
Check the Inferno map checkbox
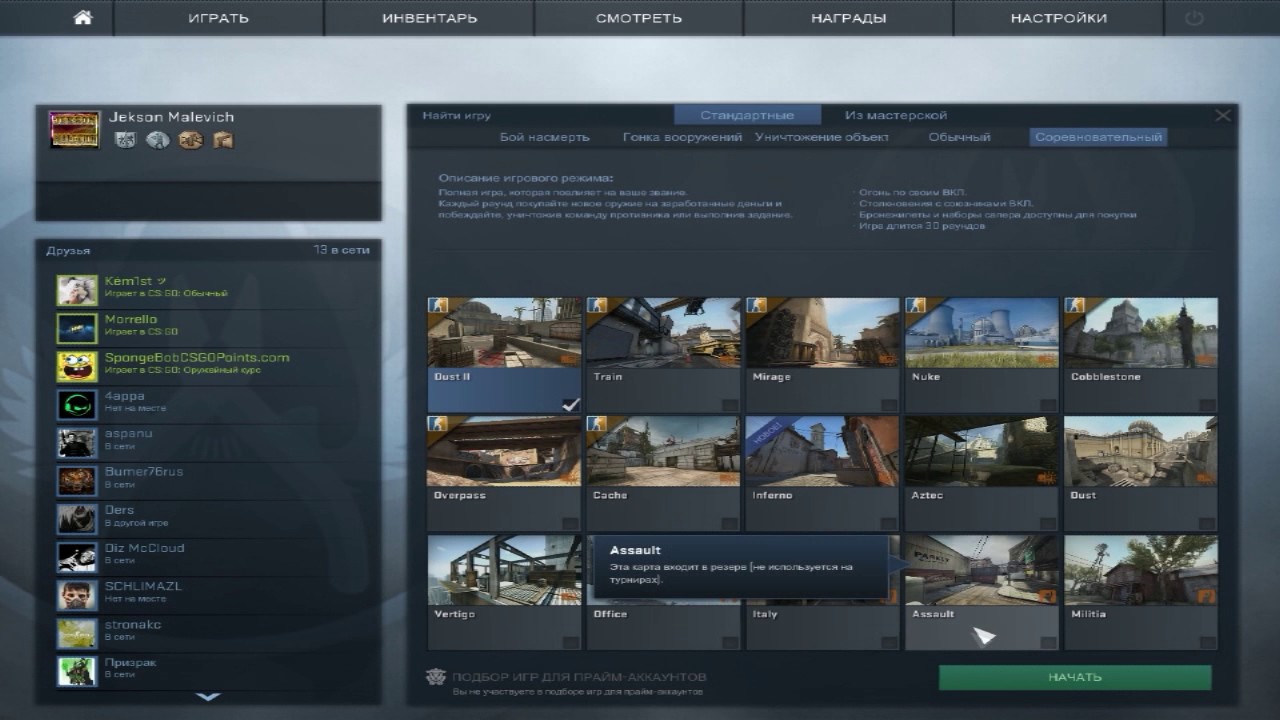click(x=889, y=523)
